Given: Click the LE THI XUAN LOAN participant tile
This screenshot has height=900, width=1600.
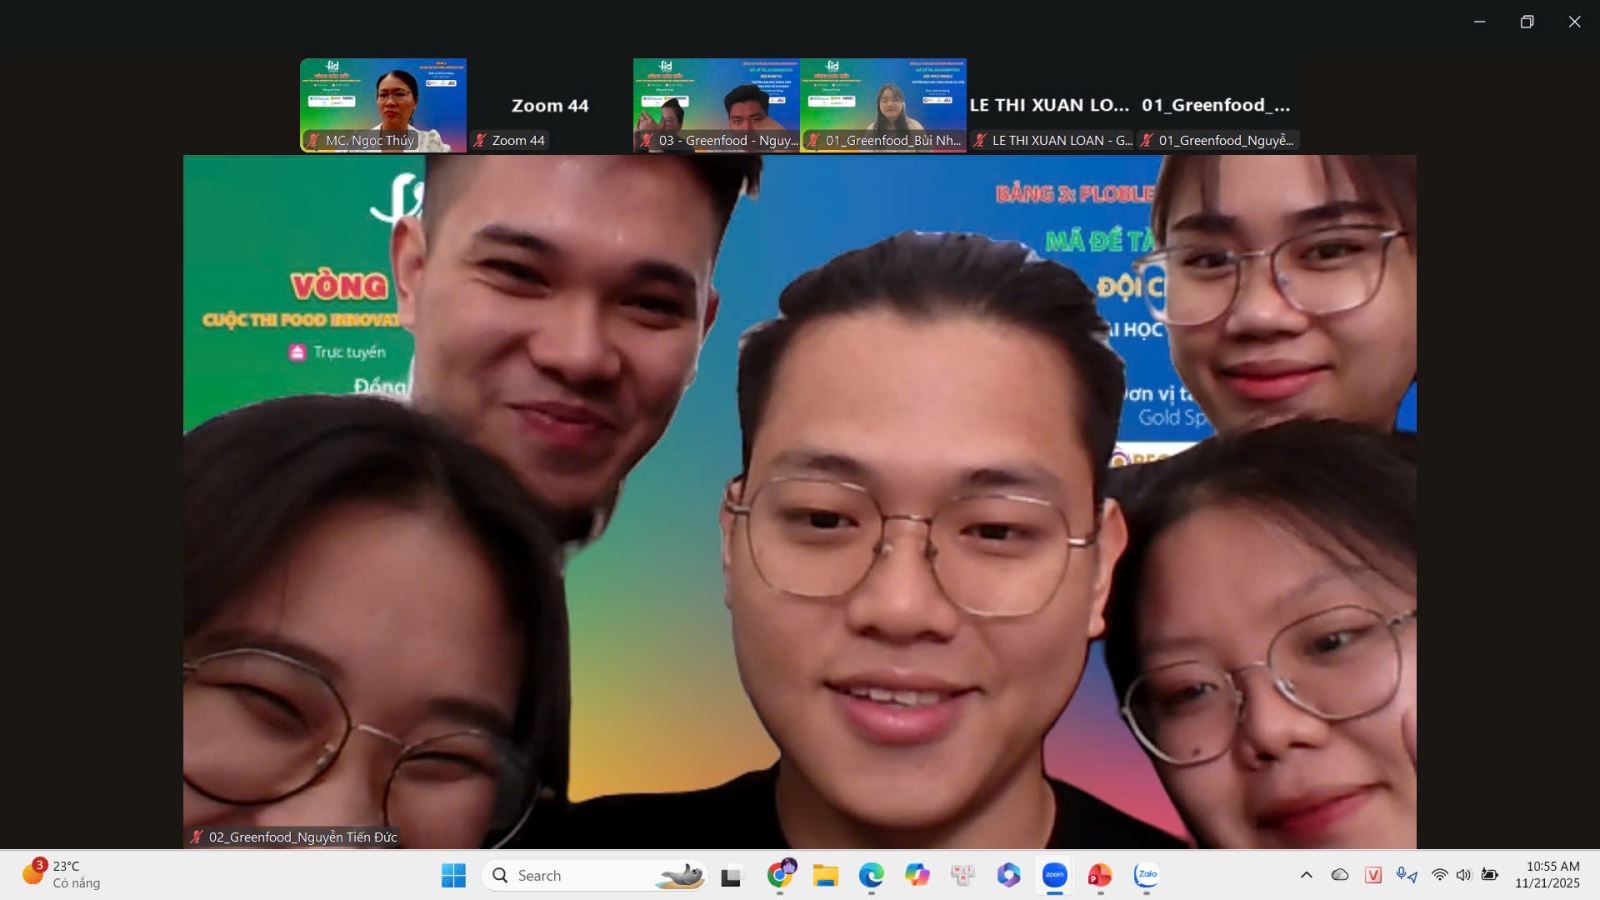Looking at the screenshot, I should click(x=1050, y=105).
